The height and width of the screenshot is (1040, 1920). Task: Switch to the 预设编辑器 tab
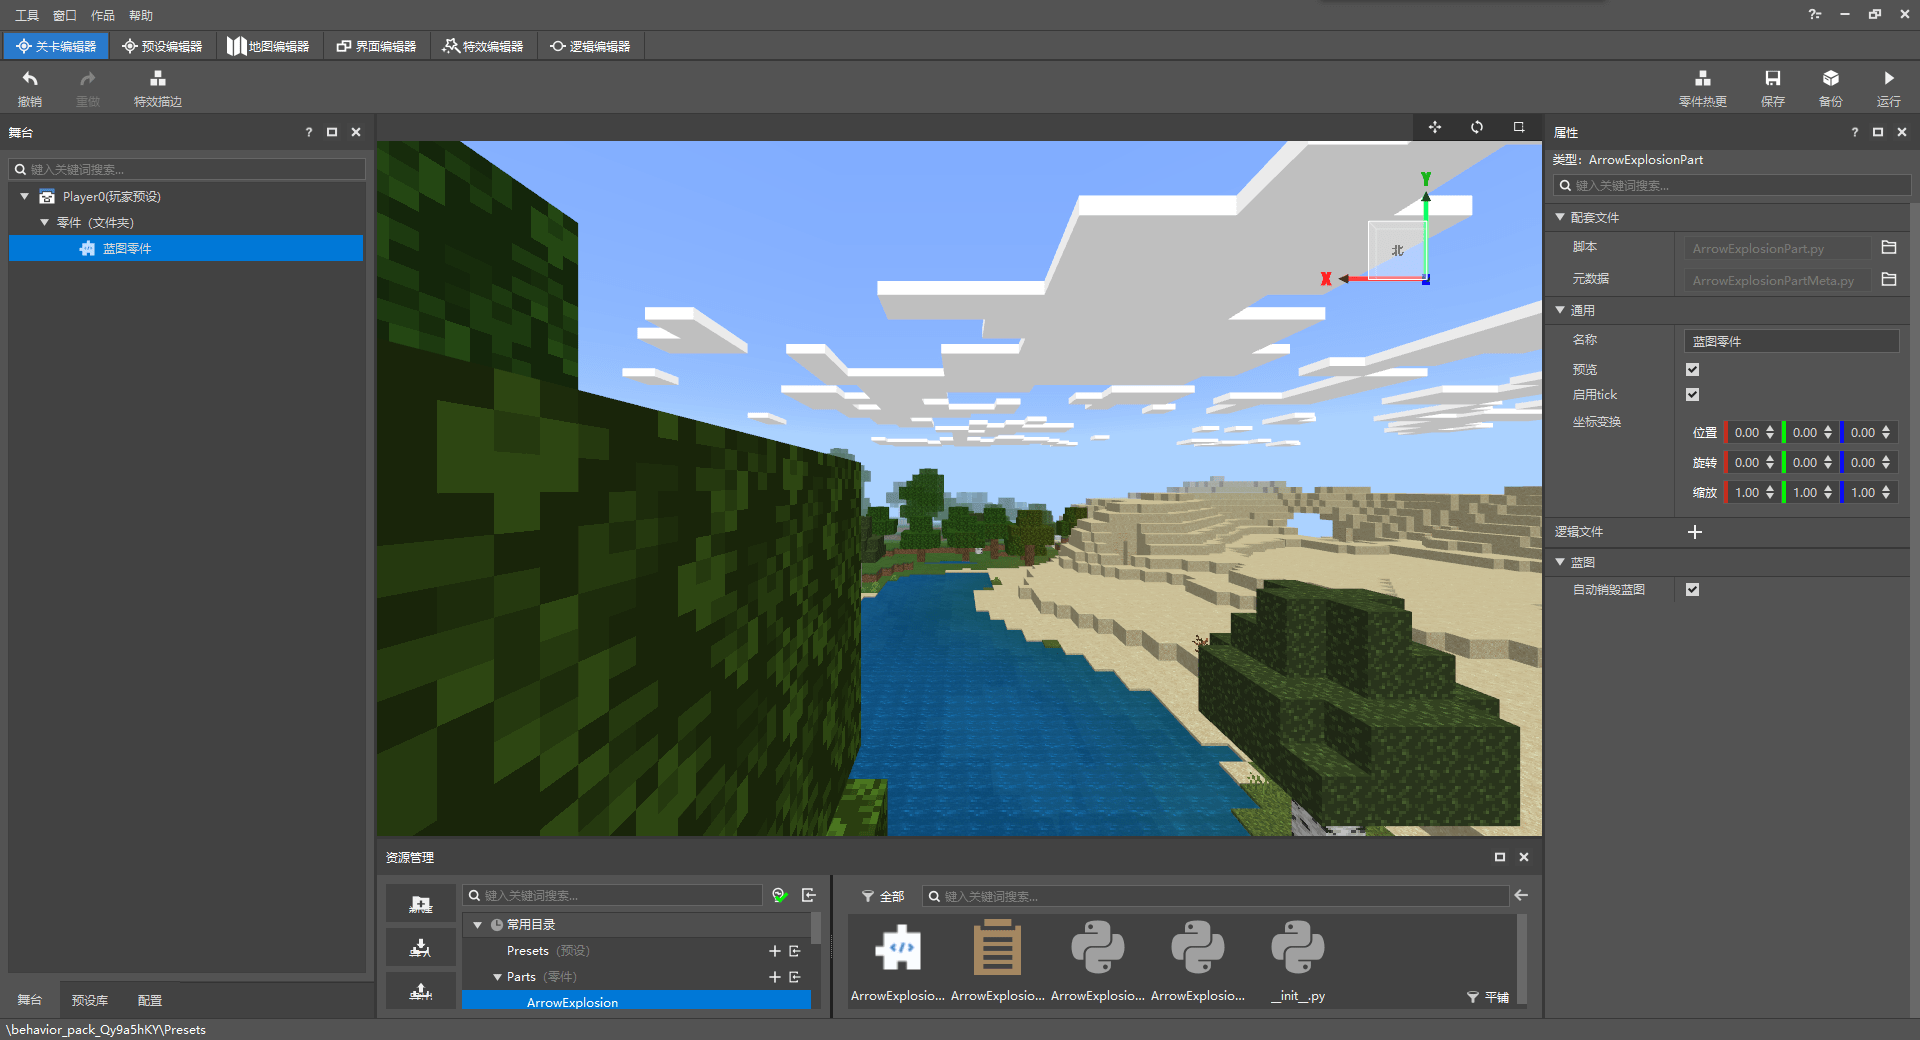coord(162,46)
